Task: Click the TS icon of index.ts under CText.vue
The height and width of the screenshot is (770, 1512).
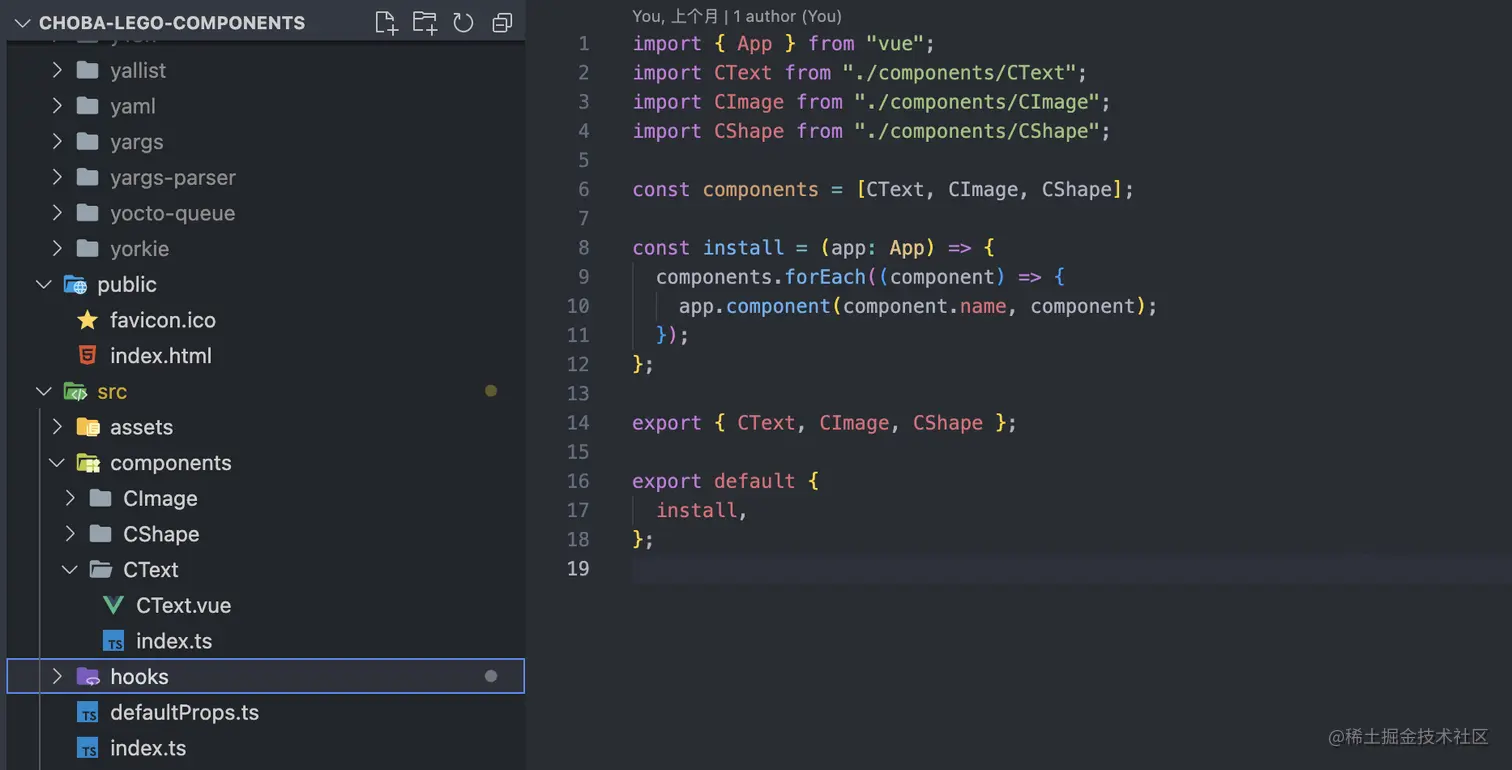Action: 114,641
